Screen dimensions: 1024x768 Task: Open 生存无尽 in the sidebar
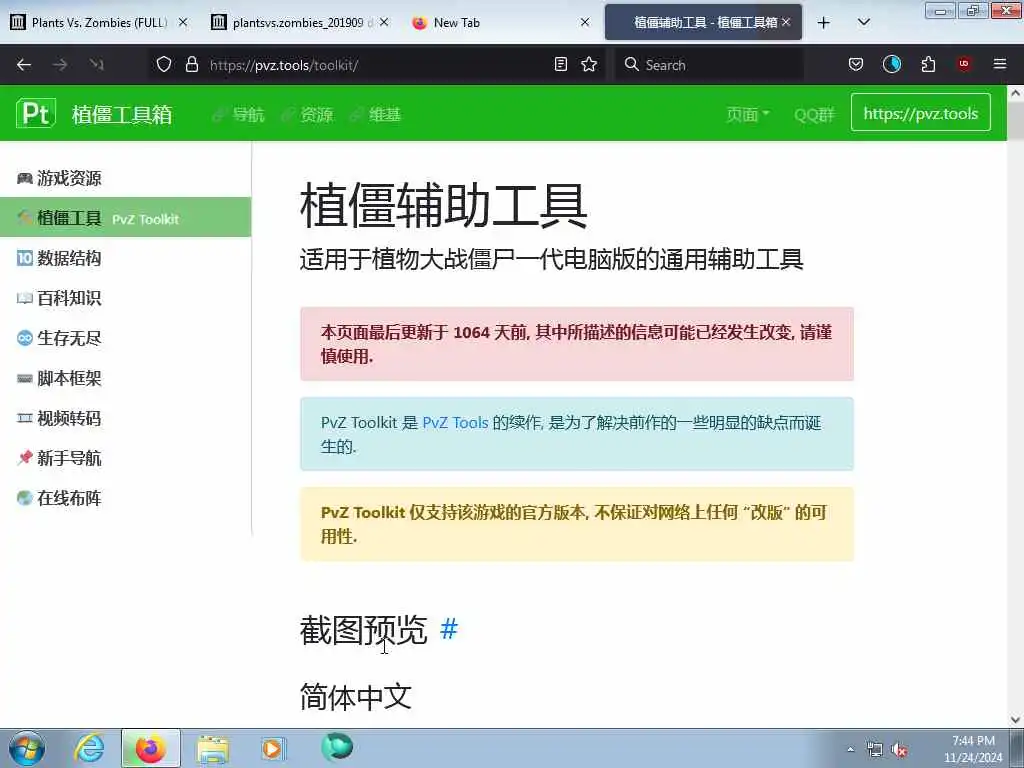125,338
